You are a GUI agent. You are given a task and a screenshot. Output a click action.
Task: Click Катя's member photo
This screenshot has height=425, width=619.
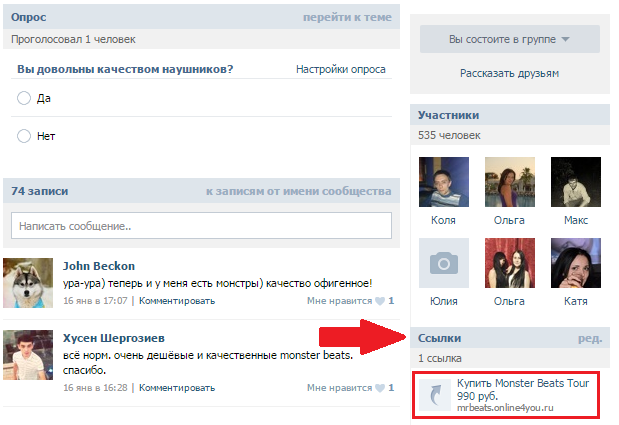click(x=576, y=263)
